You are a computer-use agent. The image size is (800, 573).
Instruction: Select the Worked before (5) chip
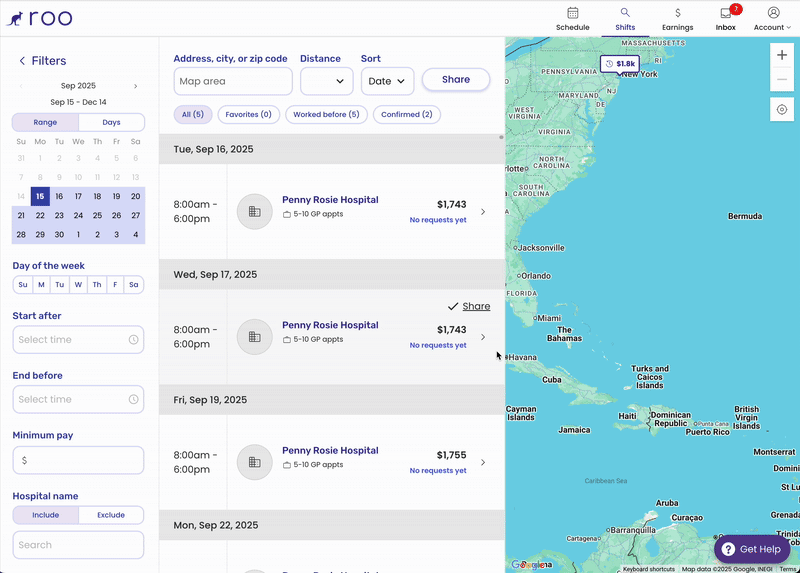point(327,115)
